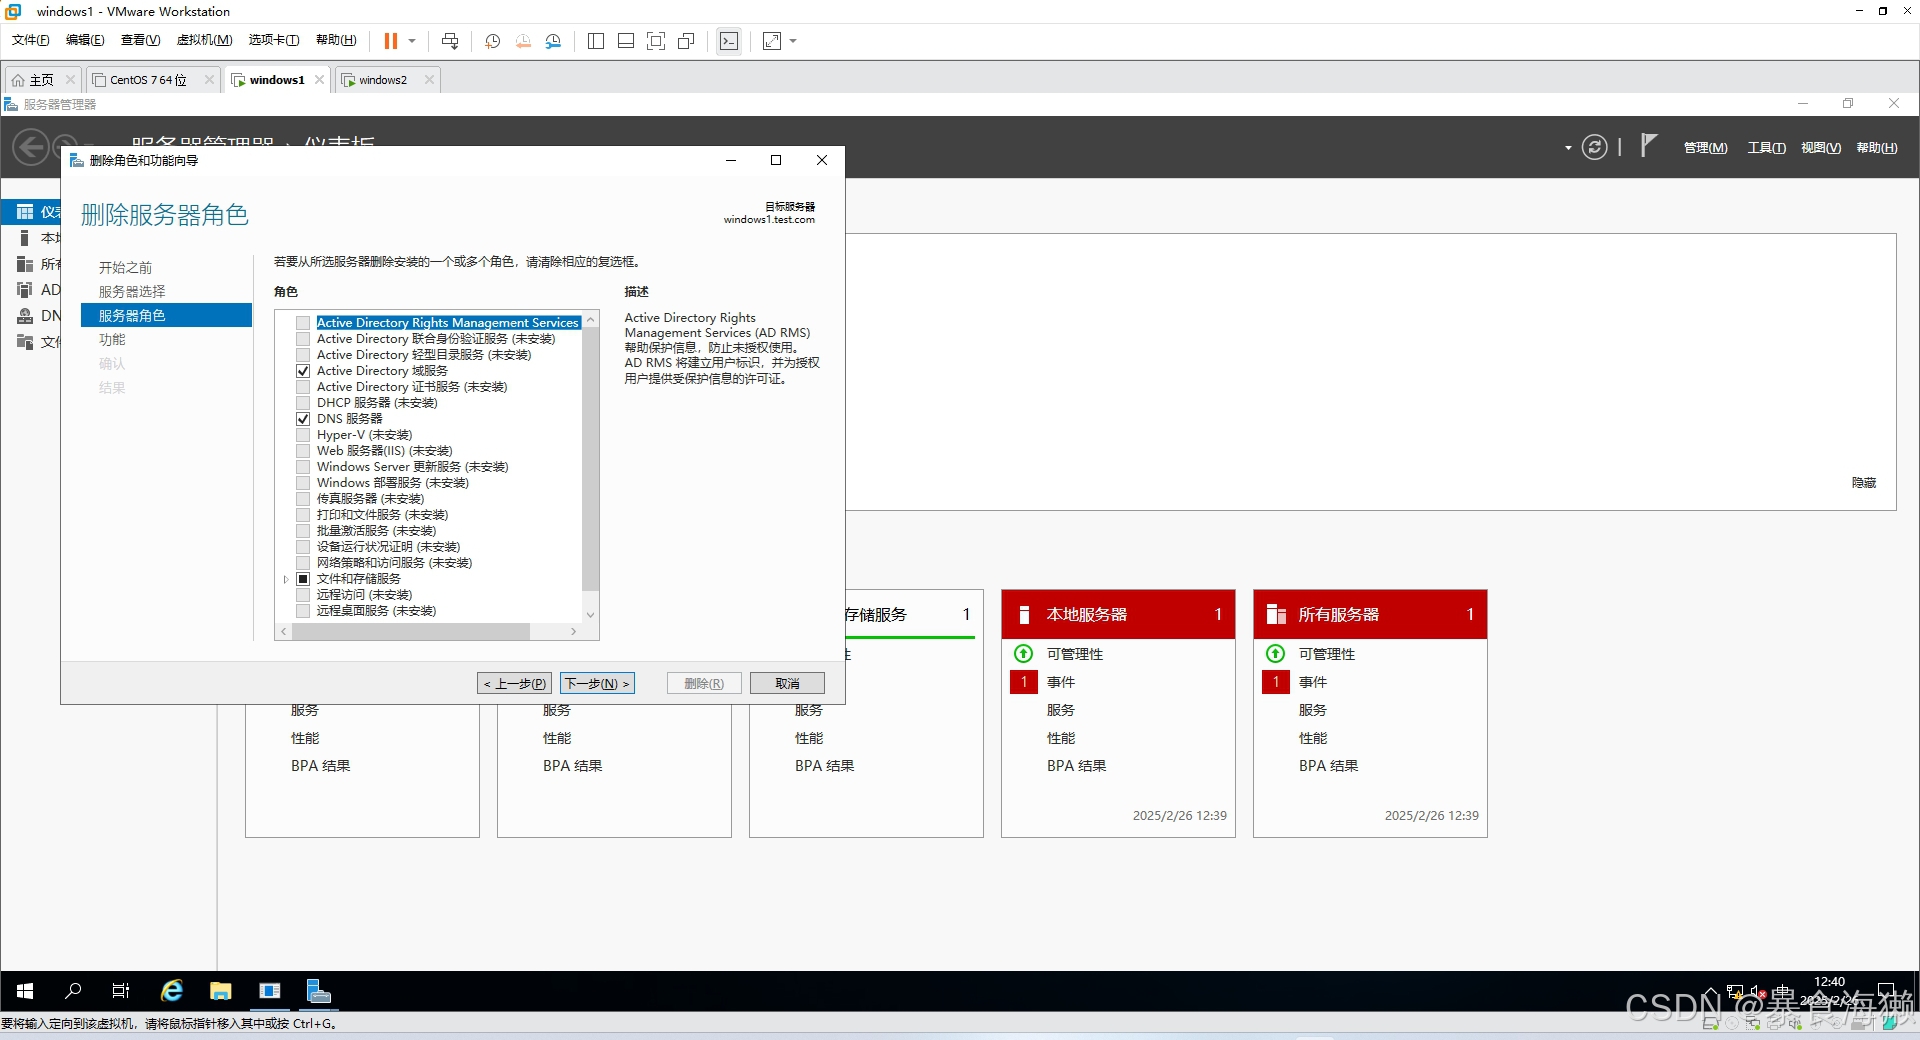1920x1040 pixels.
Task: Uncheck the DNS 服务器 role checkbox
Action: pyautogui.click(x=303, y=419)
